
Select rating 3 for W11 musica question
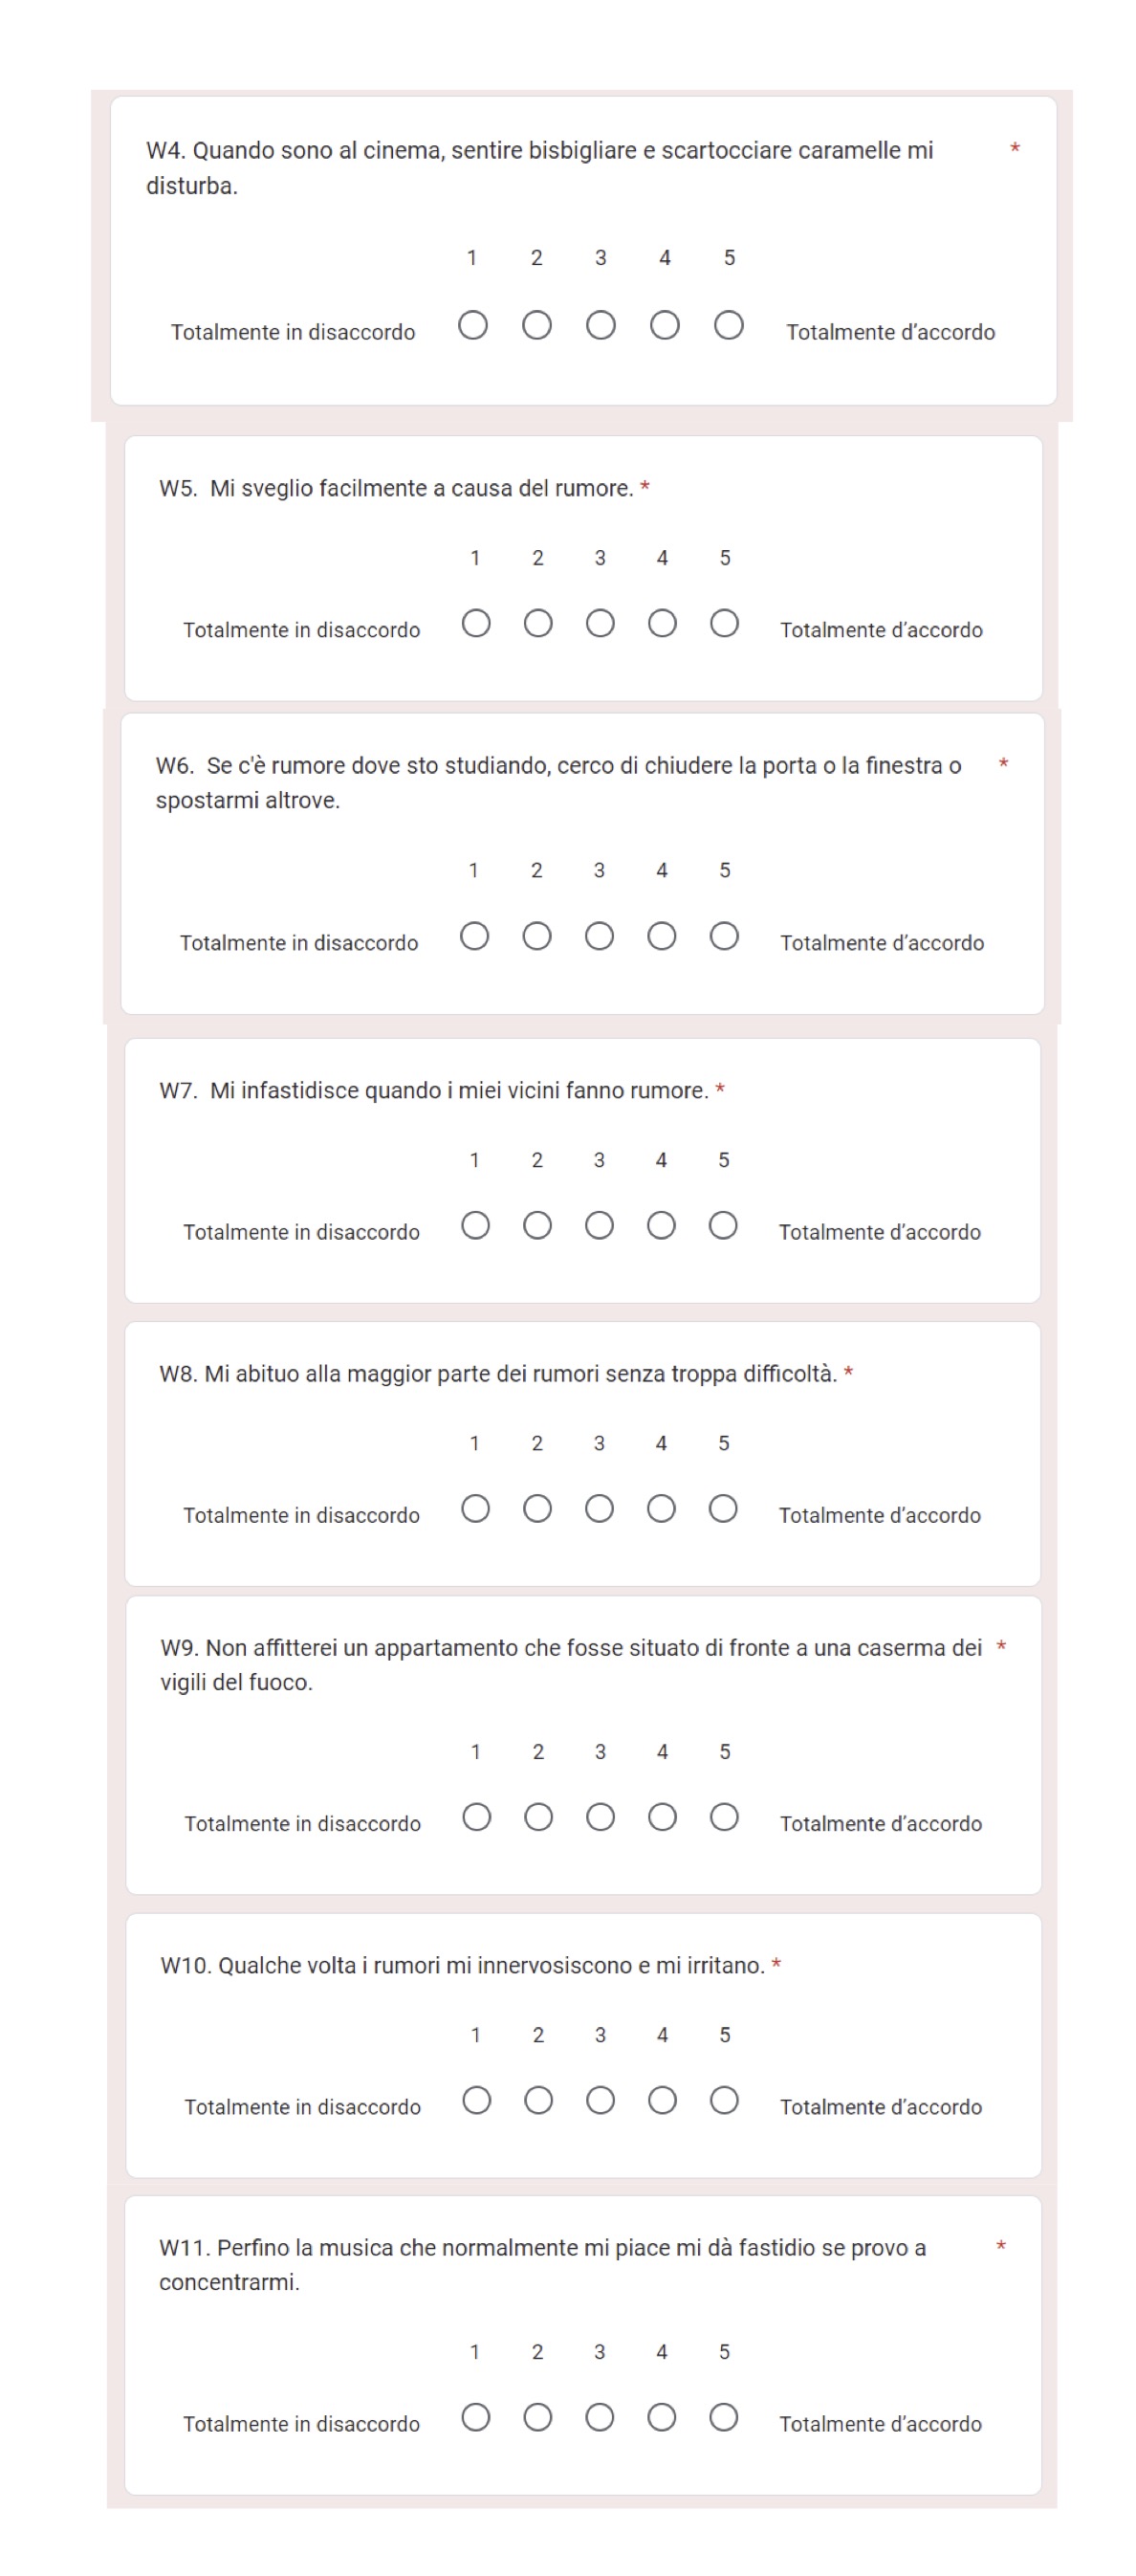click(600, 2417)
